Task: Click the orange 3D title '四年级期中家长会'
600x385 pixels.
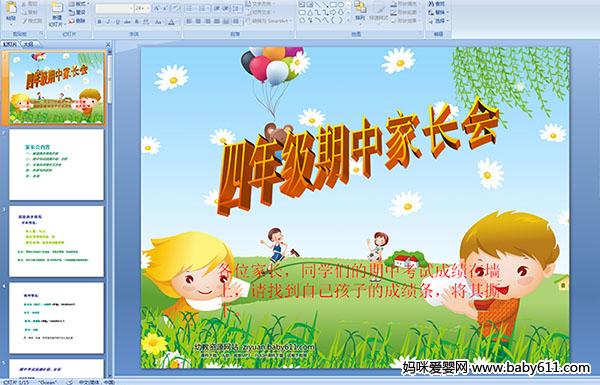Action: pyautogui.click(x=358, y=157)
